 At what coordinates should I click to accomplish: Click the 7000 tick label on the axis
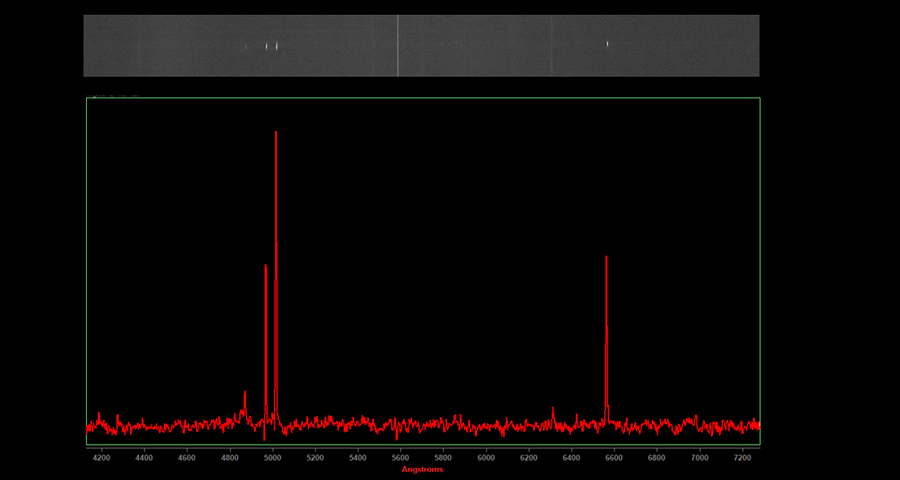click(x=699, y=457)
